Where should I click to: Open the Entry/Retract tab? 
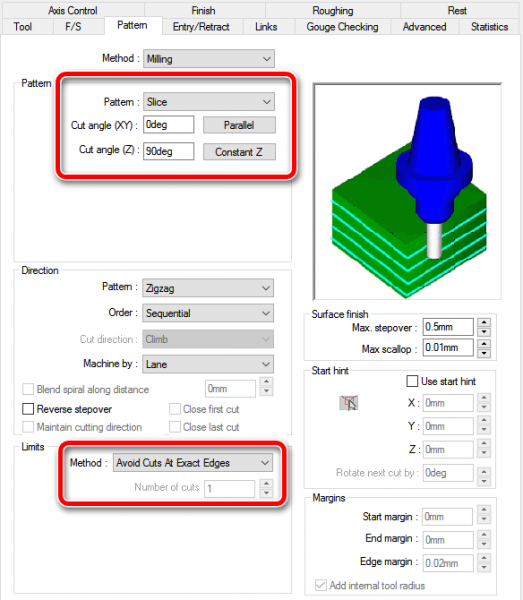(x=201, y=27)
